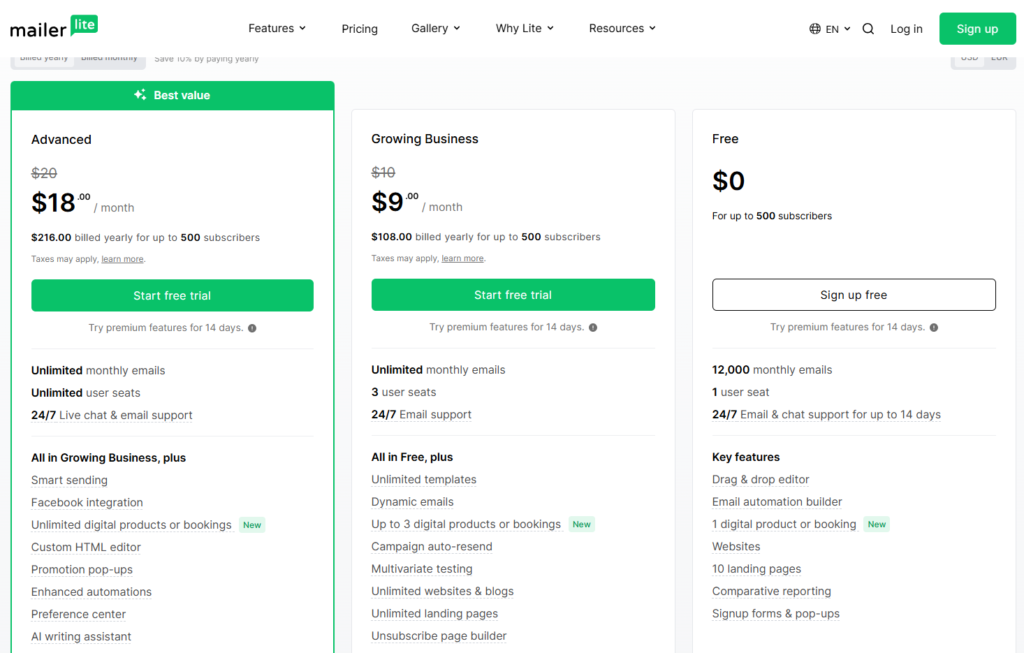Image resolution: width=1024 pixels, height=653 pixels.
Task: Switch currency to USD
Action: (969, 57)
